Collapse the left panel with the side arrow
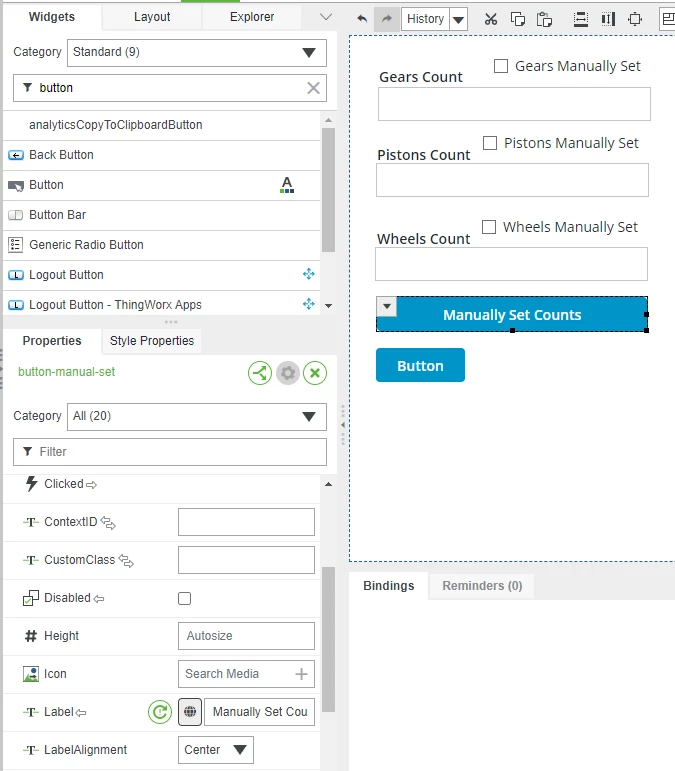Image resolution: width=675 pixels, height=771 pixels. 343,425
